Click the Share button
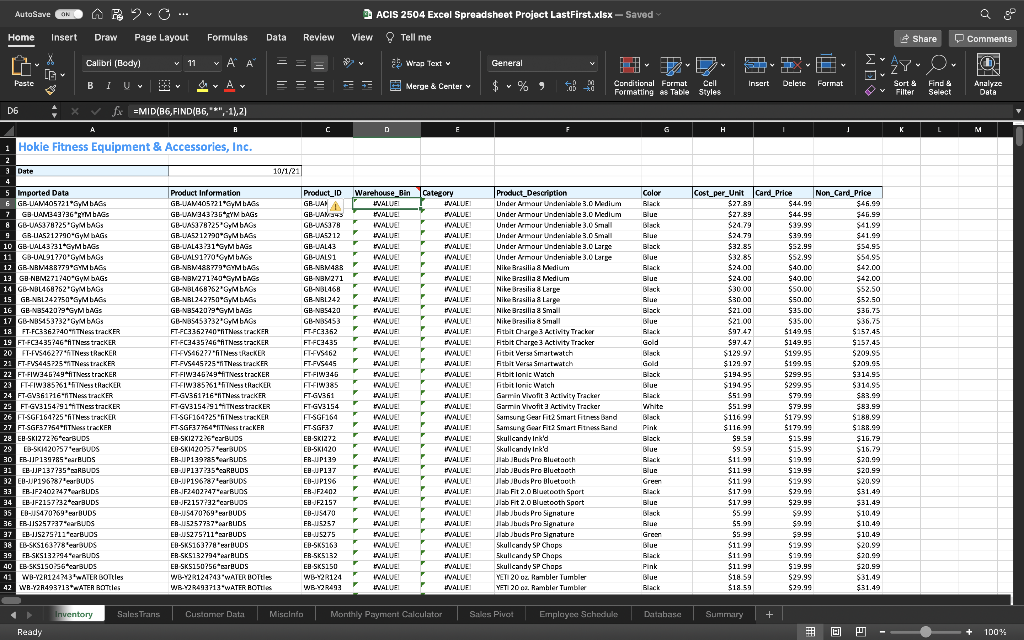The height and width of the screenshot is (640, 1024). pyautogui.click(x=918, y=38)
